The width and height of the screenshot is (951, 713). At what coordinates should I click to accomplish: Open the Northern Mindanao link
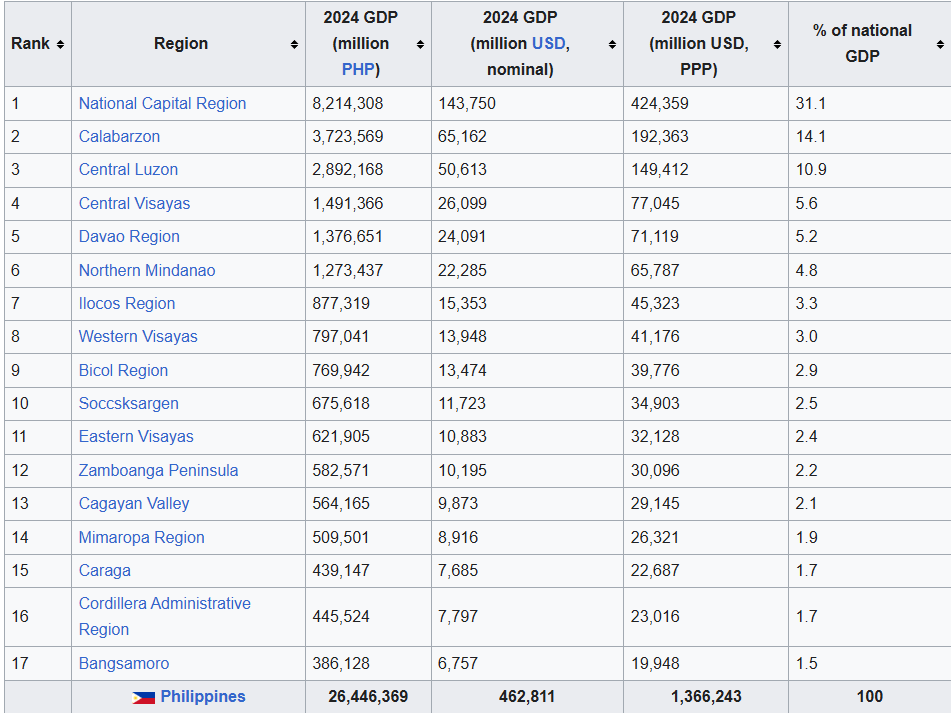coord(147,270)
